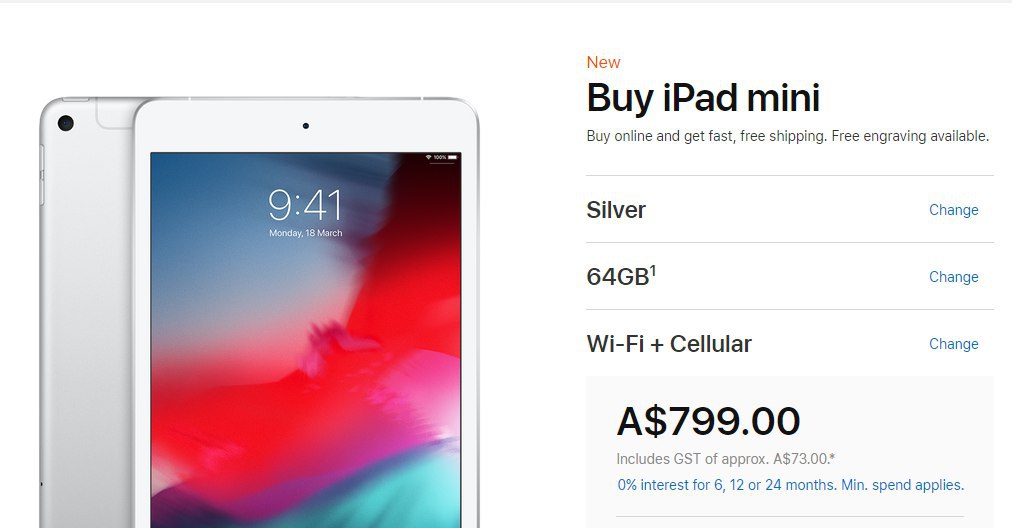This screenshot has height=528, width=1012.
Task: Click the Wi-Fi icon on iPad screen
Action: [x=428, y=157]
